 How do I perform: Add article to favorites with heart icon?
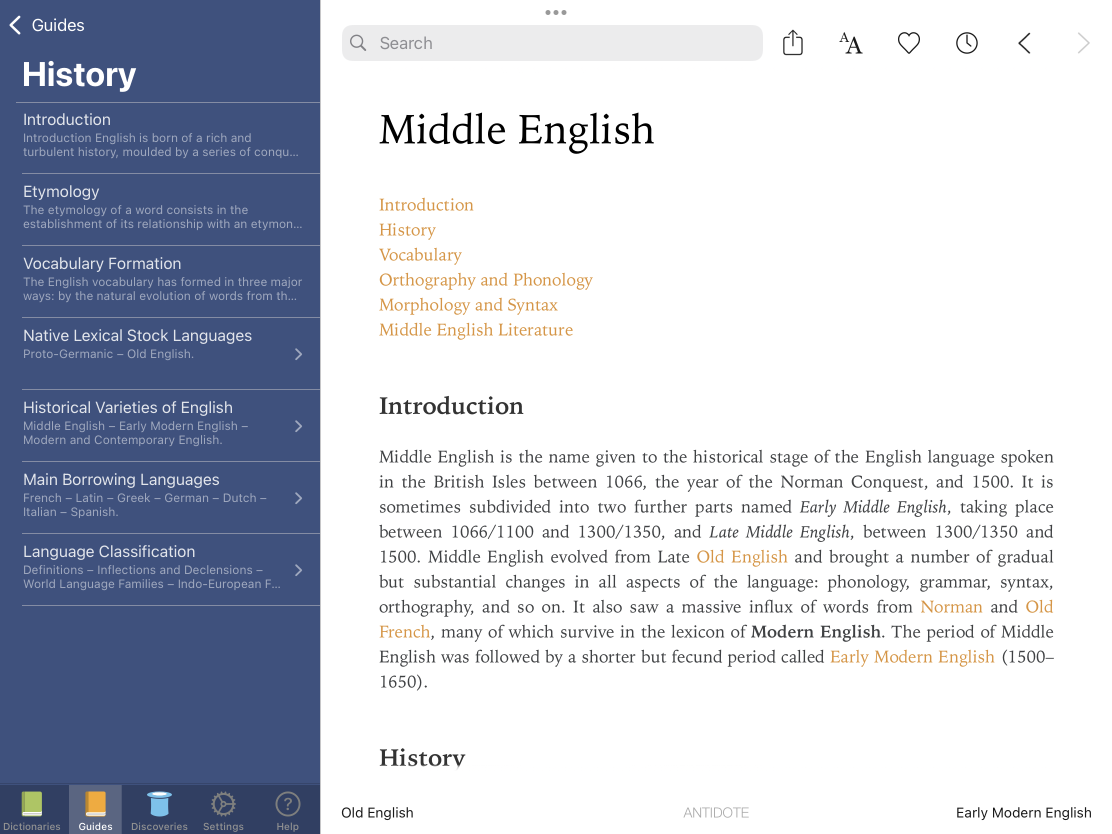pos(908,43)
